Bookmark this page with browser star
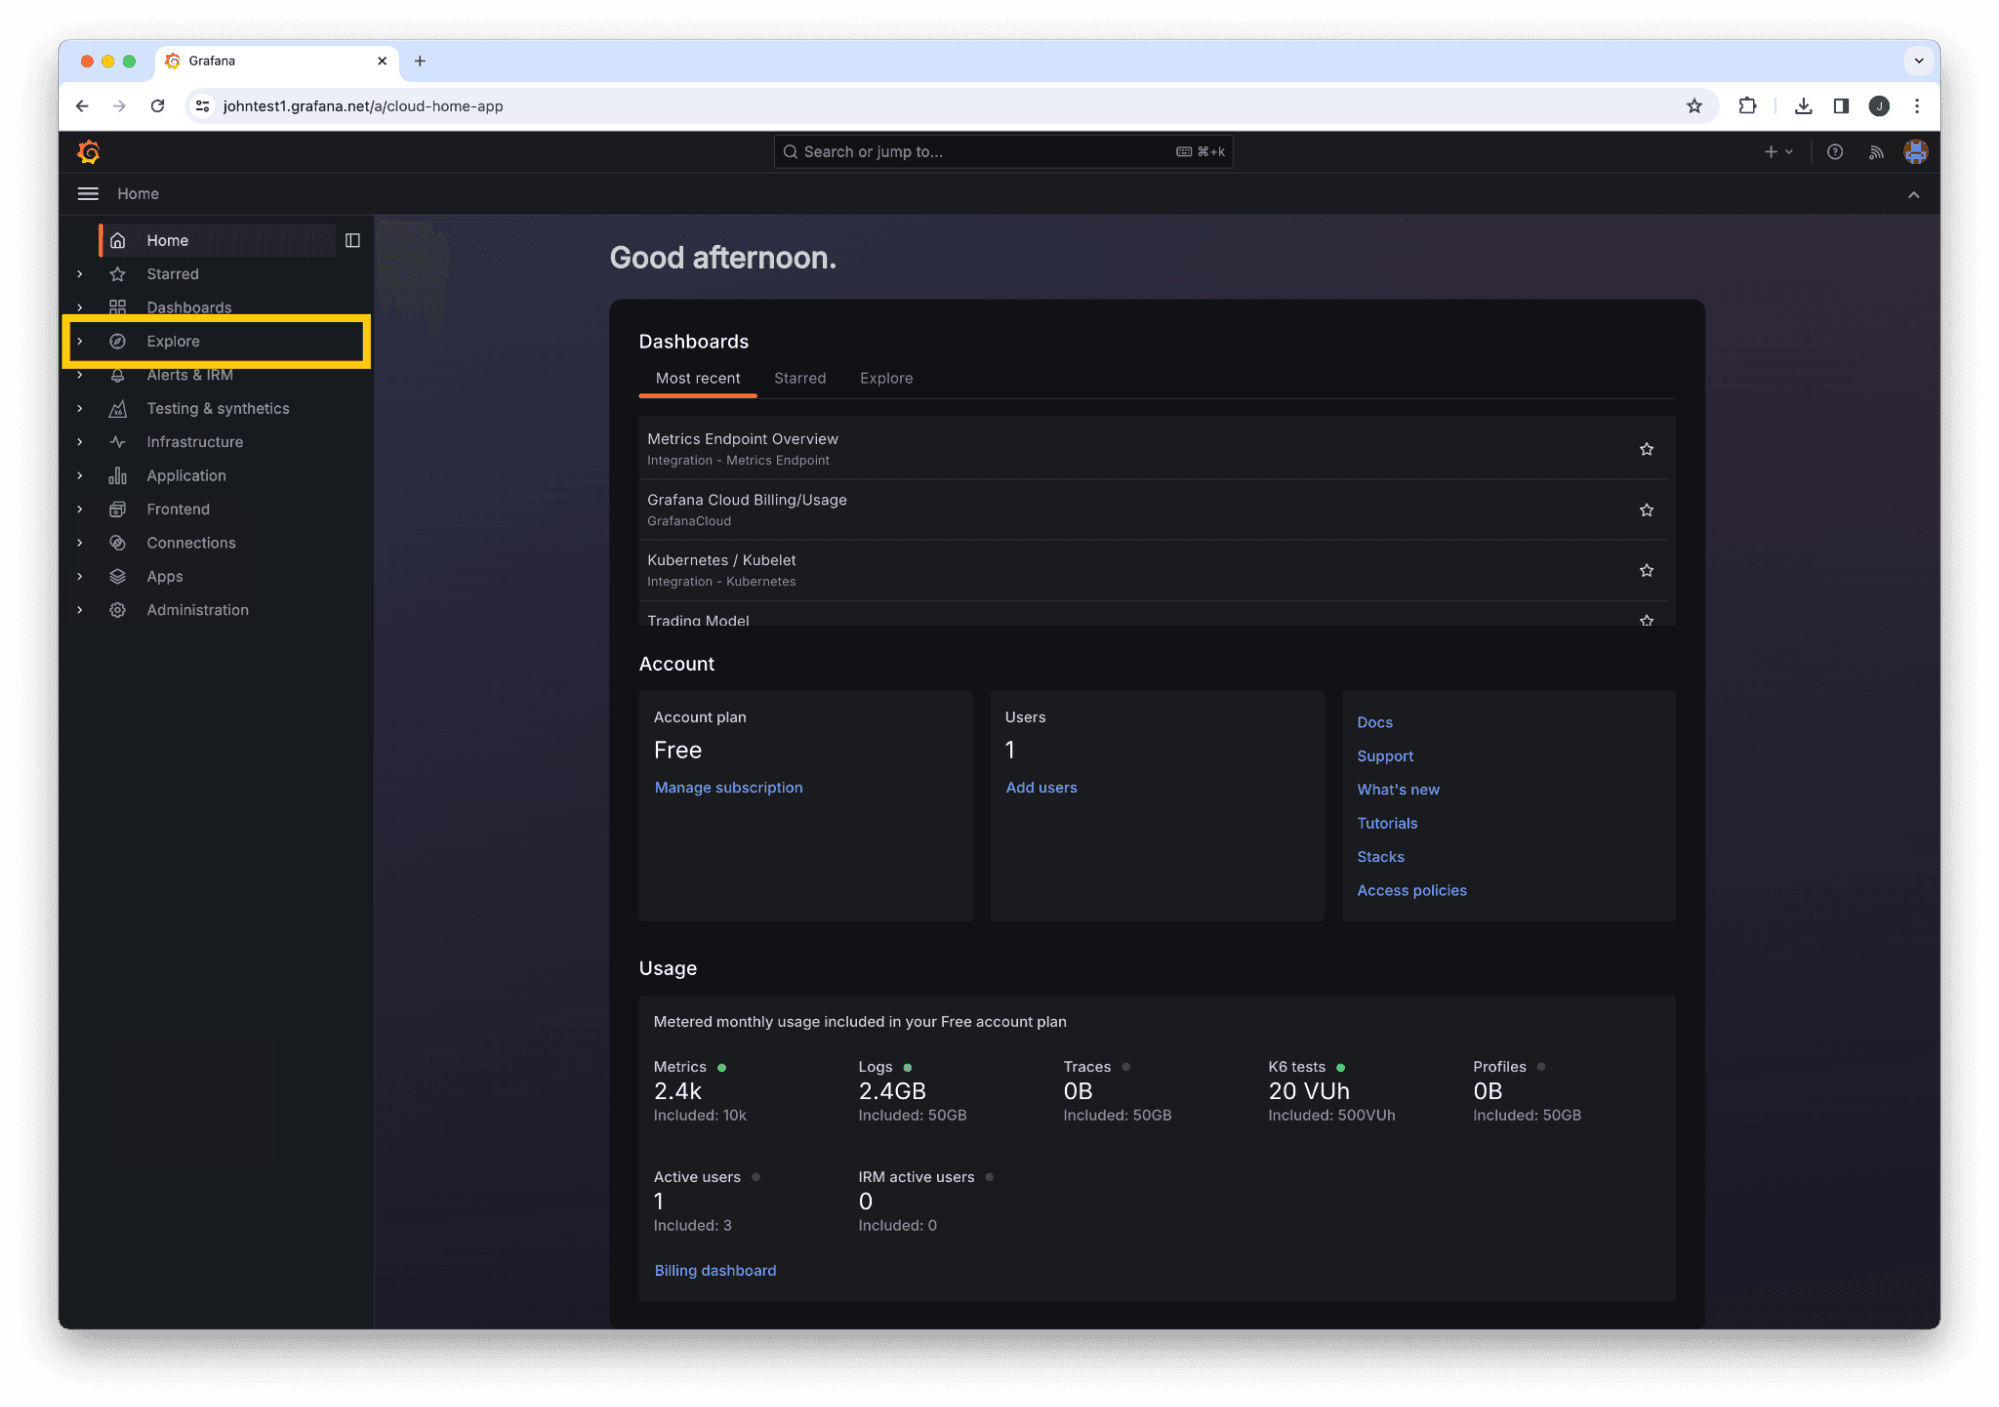This screenshot has width=1999, height=1407. [1694, 106]
